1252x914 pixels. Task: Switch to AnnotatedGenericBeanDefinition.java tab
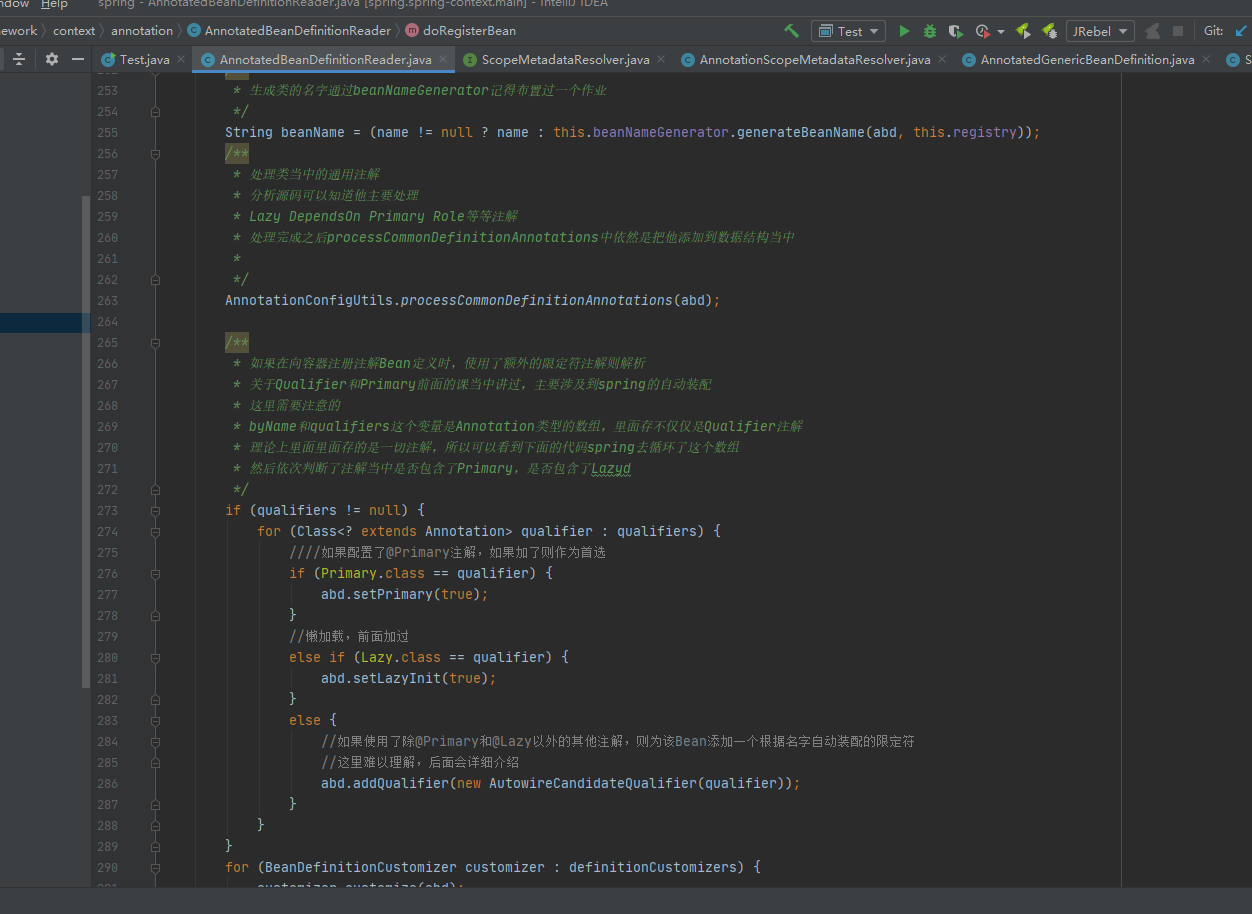point(1087,60)
